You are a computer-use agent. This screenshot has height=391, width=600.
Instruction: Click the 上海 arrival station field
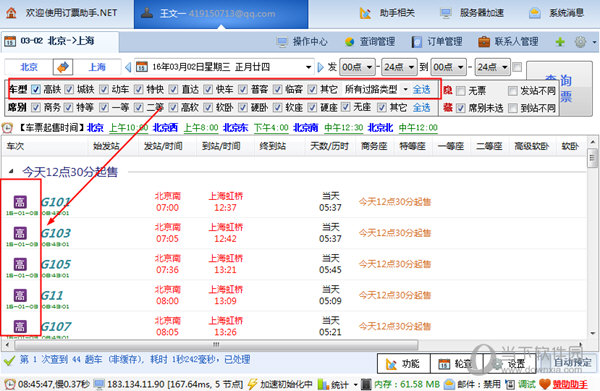97,67
